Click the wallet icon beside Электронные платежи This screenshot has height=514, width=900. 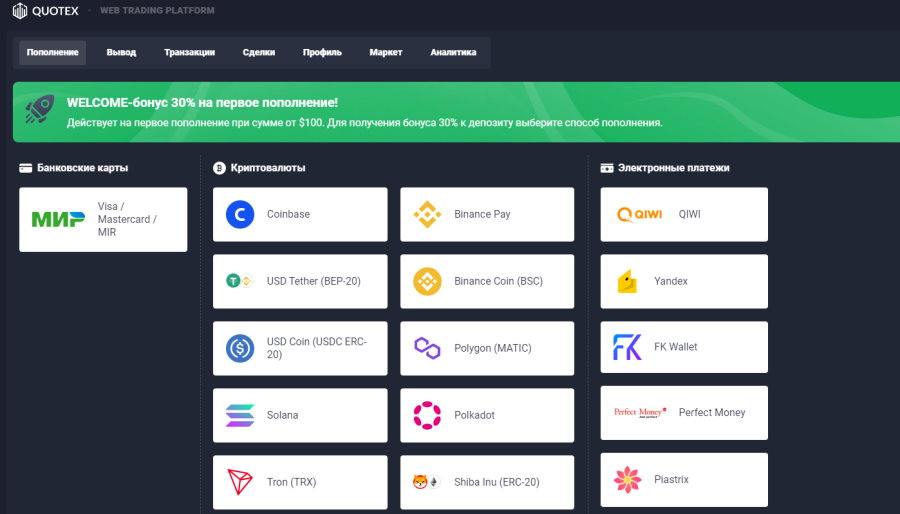tap(607, 168)
